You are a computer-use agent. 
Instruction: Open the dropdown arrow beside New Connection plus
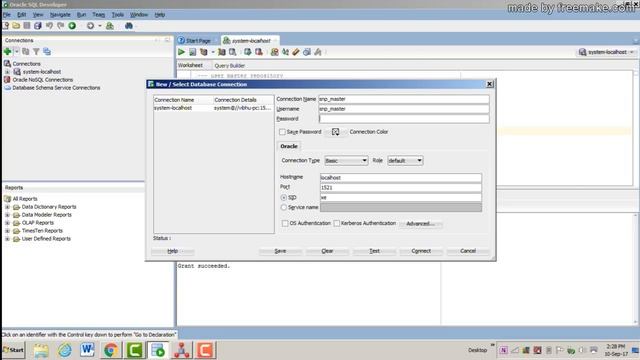16,51
